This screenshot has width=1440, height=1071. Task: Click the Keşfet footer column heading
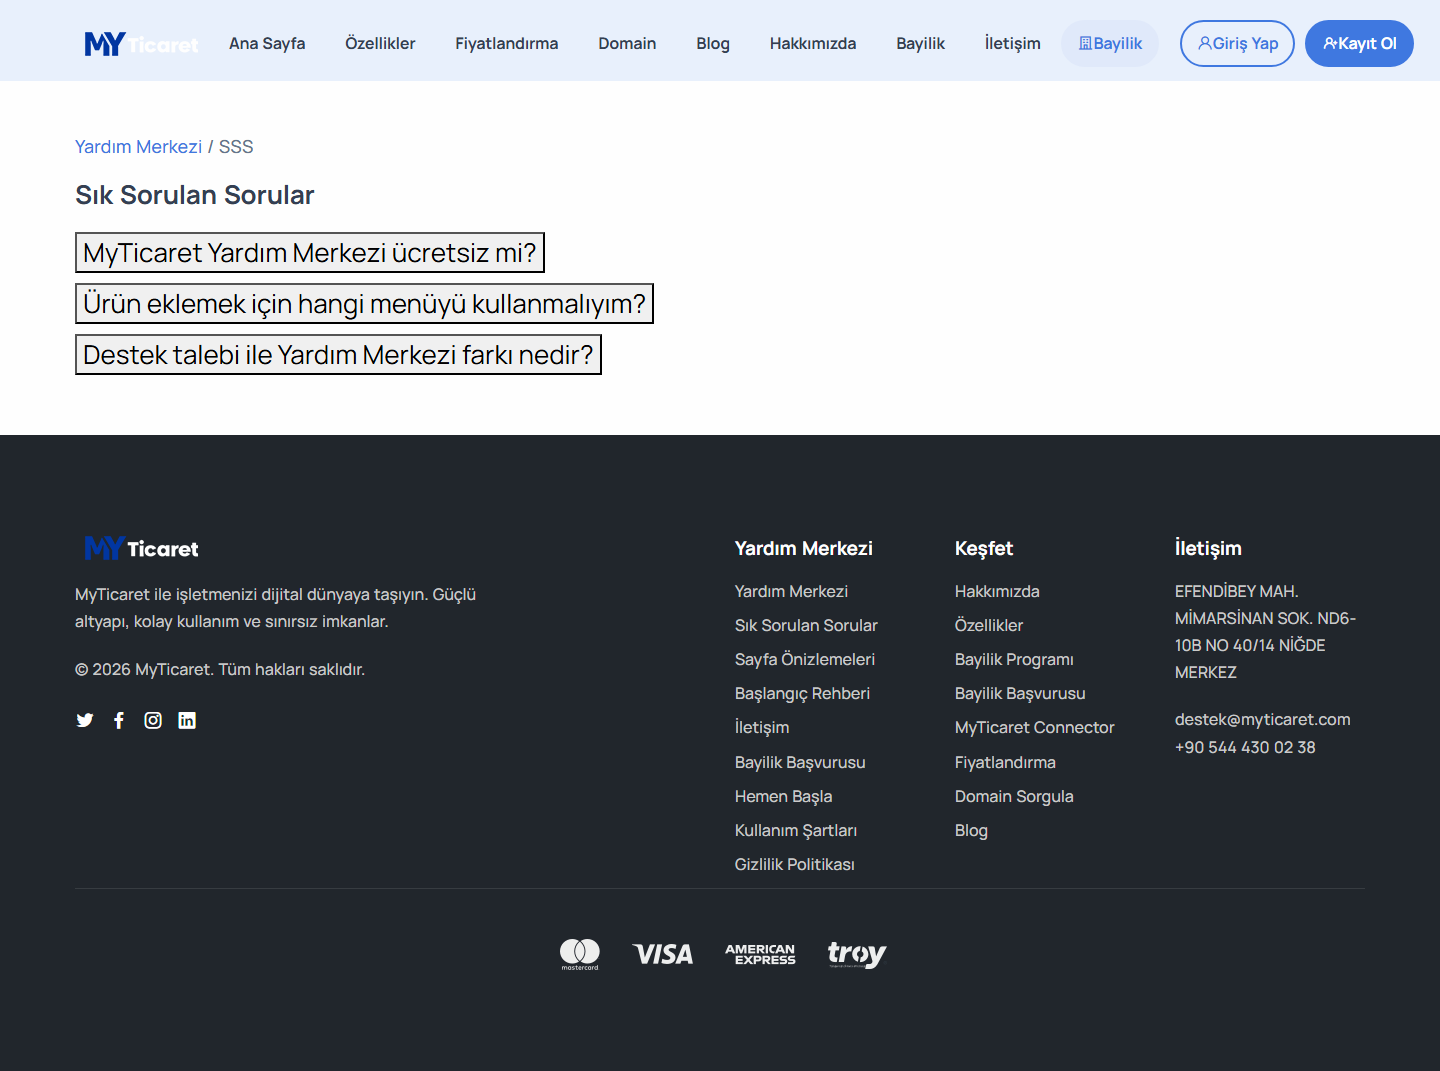pyautogui.click(x=984, y=549)
